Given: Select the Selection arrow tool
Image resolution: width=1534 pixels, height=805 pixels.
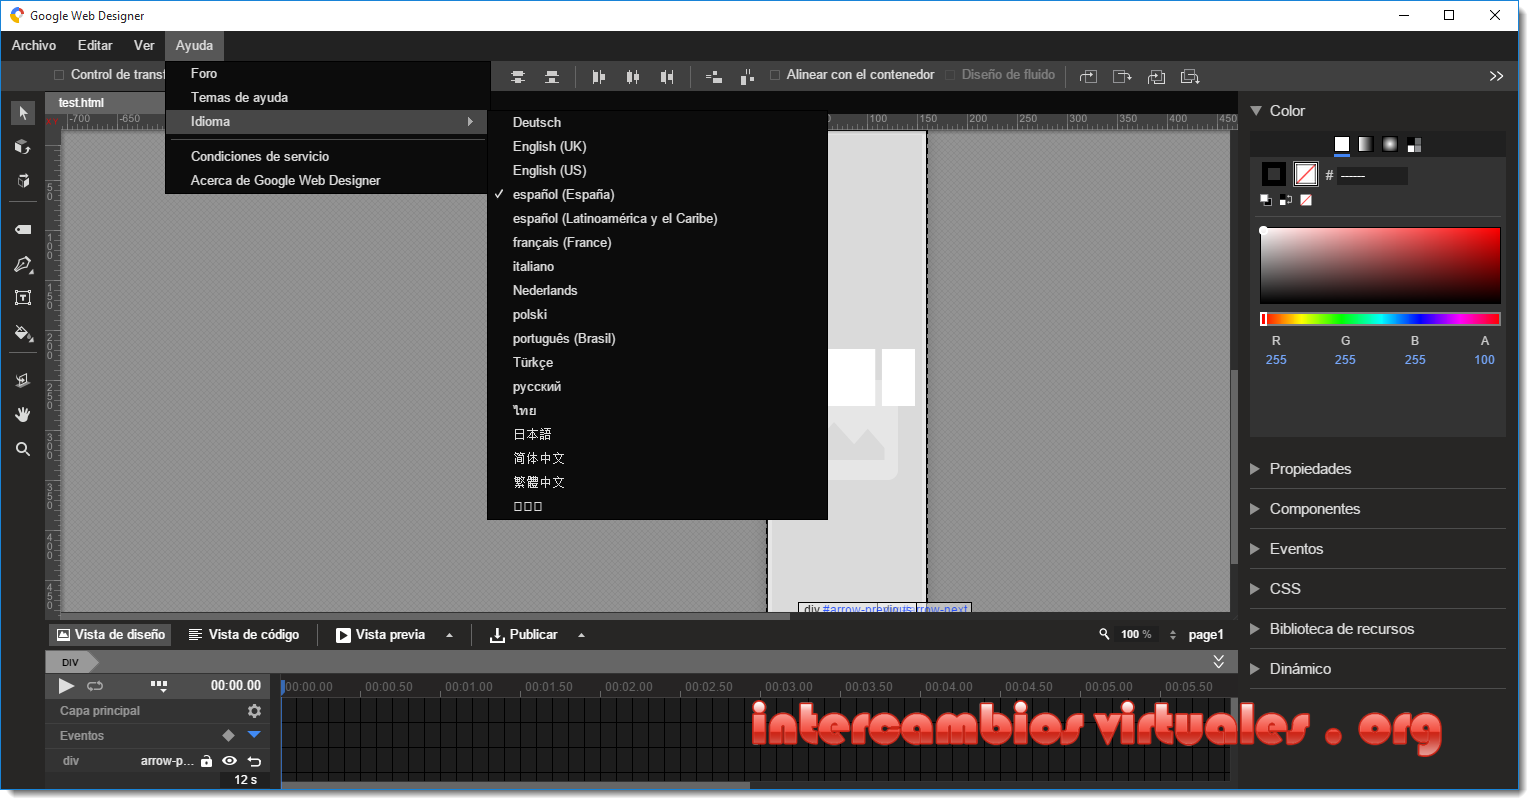Looking at the screenshot, I should click(x=23, y=113).
